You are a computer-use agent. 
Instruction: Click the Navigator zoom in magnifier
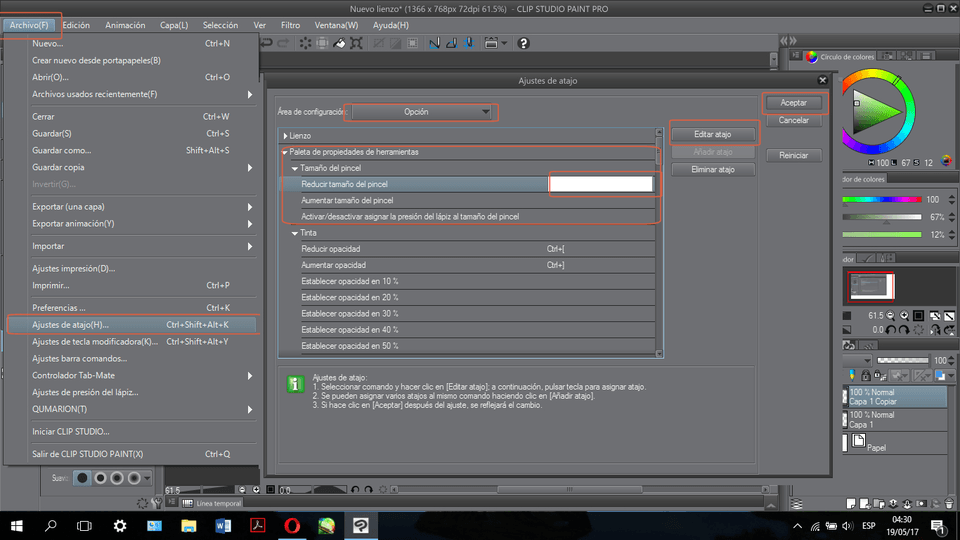coord(904,316)
